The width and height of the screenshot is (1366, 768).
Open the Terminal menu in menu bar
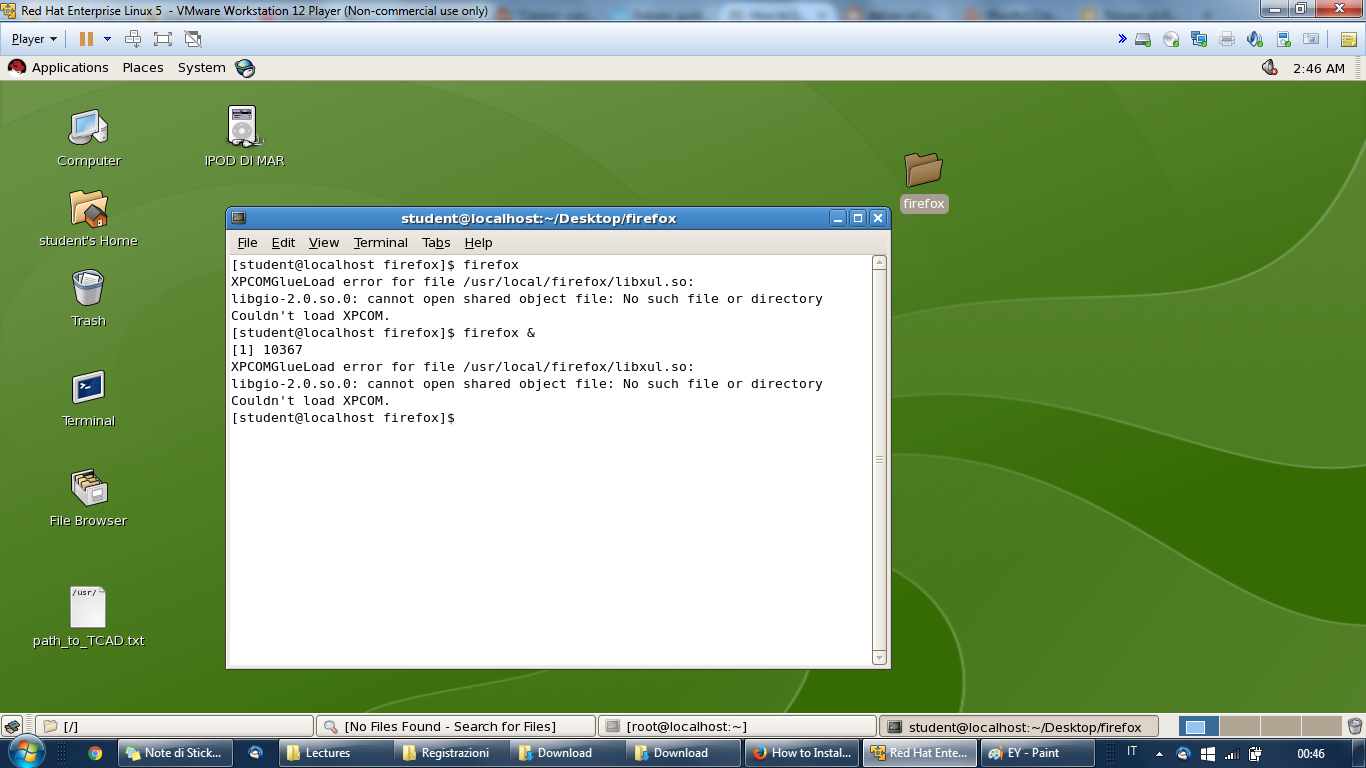coord(380,243)
